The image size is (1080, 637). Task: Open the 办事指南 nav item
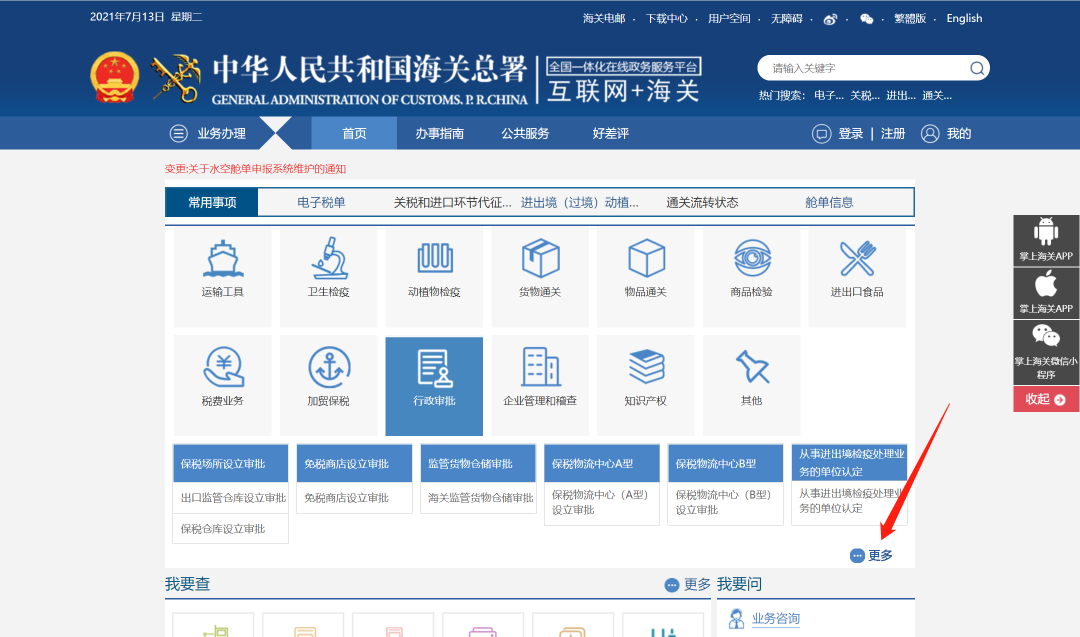[x=439, y=134]
